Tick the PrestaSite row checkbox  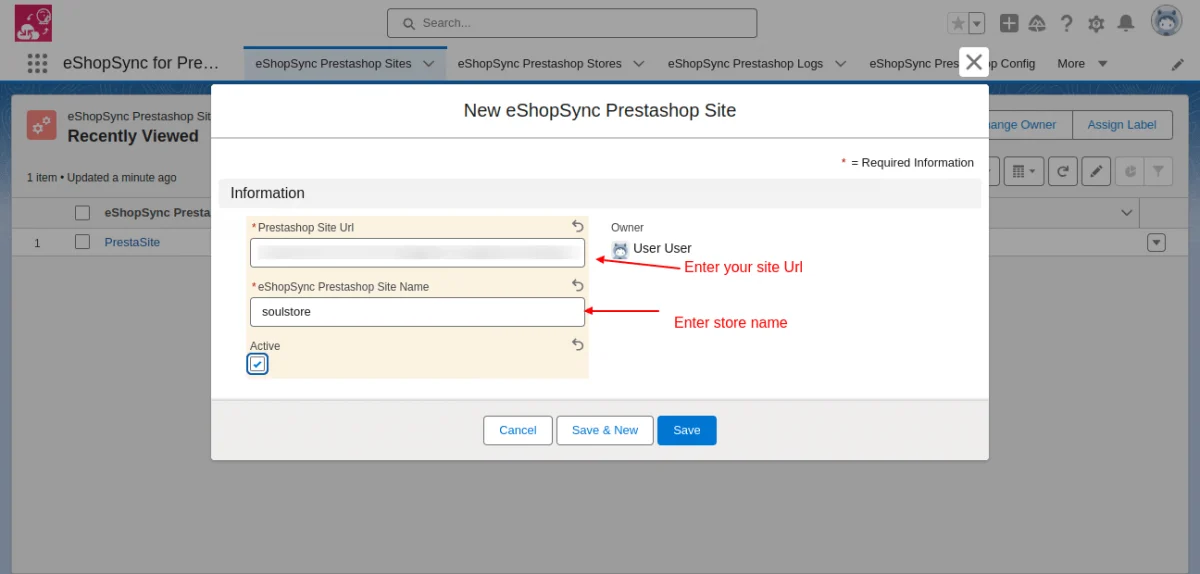(83, 242)
